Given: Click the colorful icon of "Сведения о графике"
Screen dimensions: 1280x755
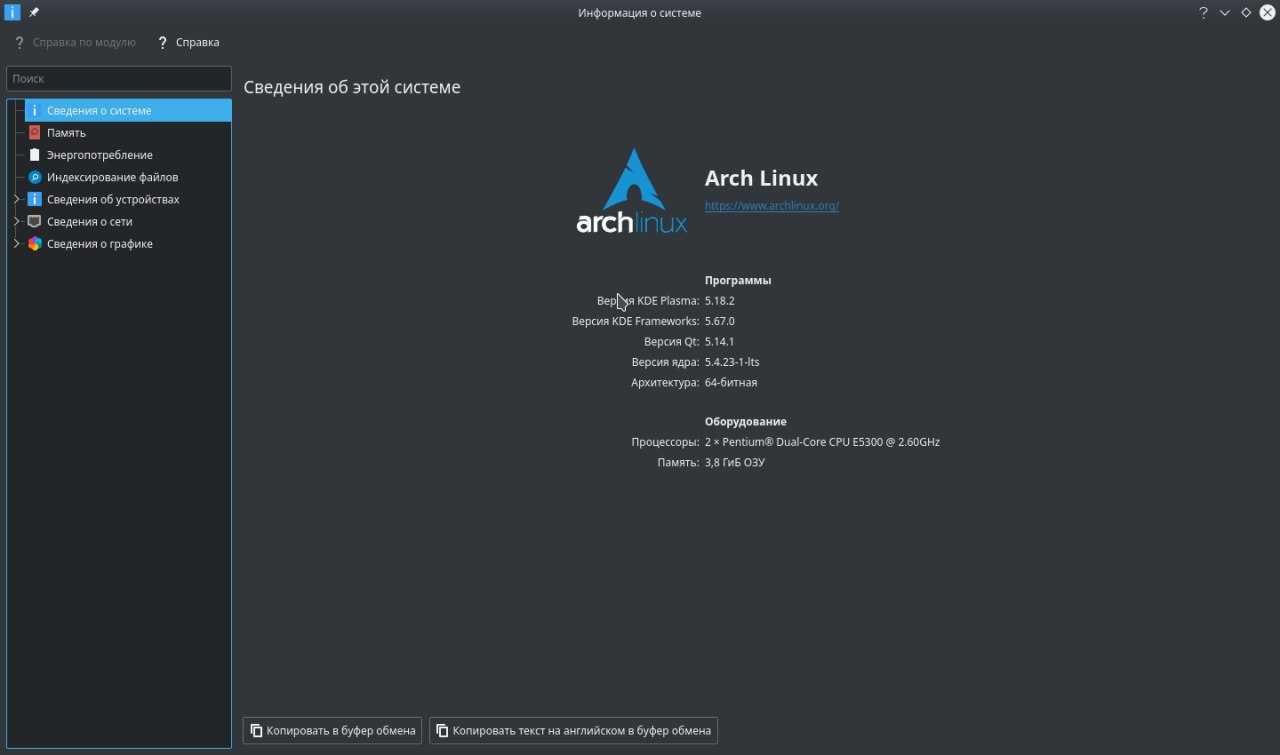Looking at the screenshot, I should [x=34, y=244].
